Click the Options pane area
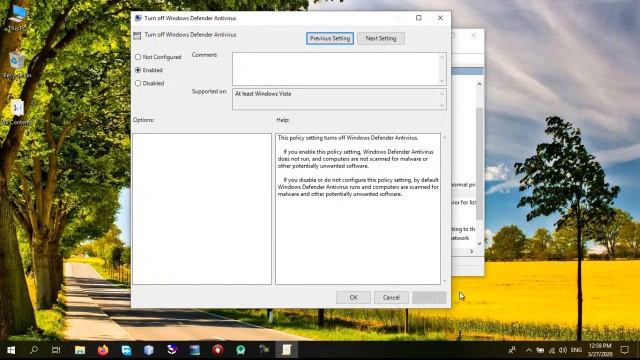The image size is (640, 360). click(202, 209)
